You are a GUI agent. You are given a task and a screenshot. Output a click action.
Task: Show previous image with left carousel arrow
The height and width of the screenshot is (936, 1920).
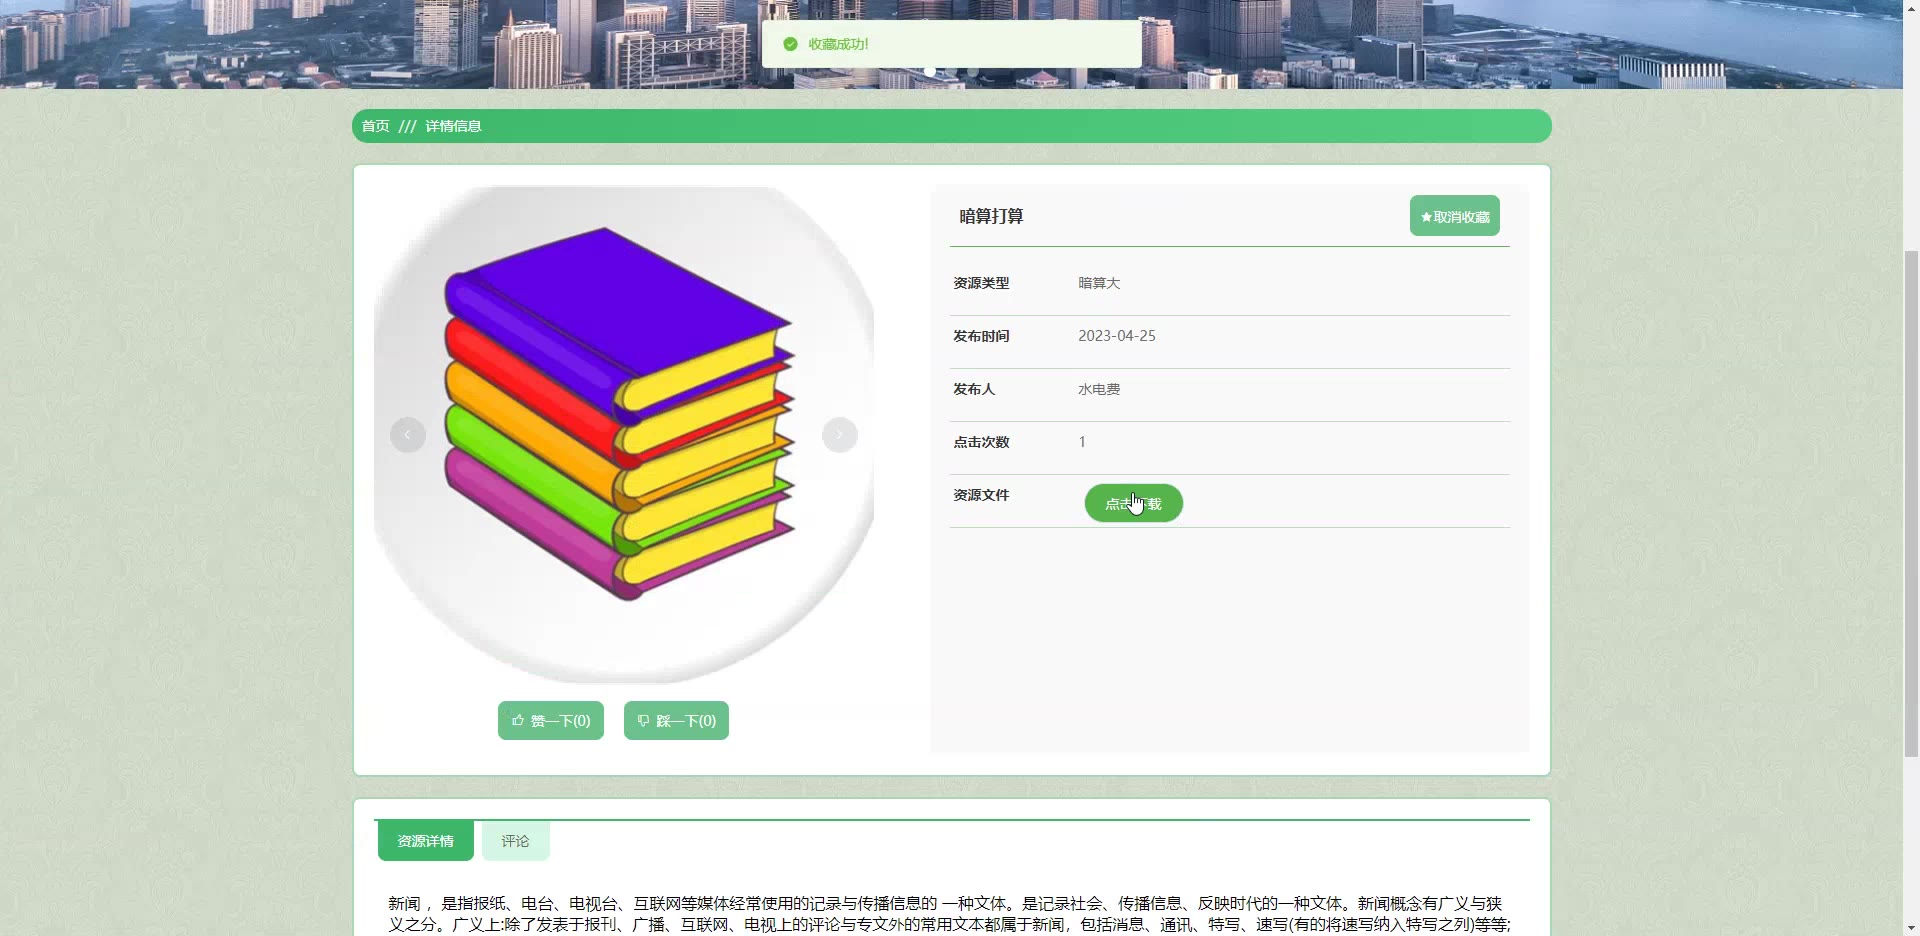(407, 435)
